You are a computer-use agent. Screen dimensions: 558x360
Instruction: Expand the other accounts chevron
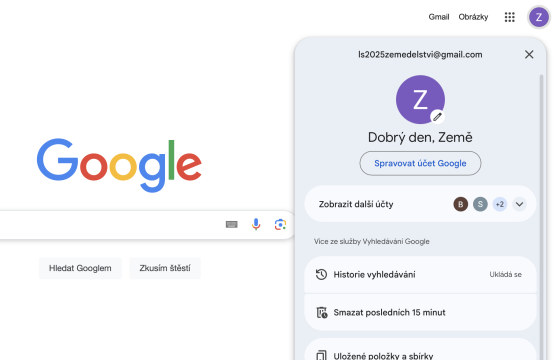(x=519, y=204)
